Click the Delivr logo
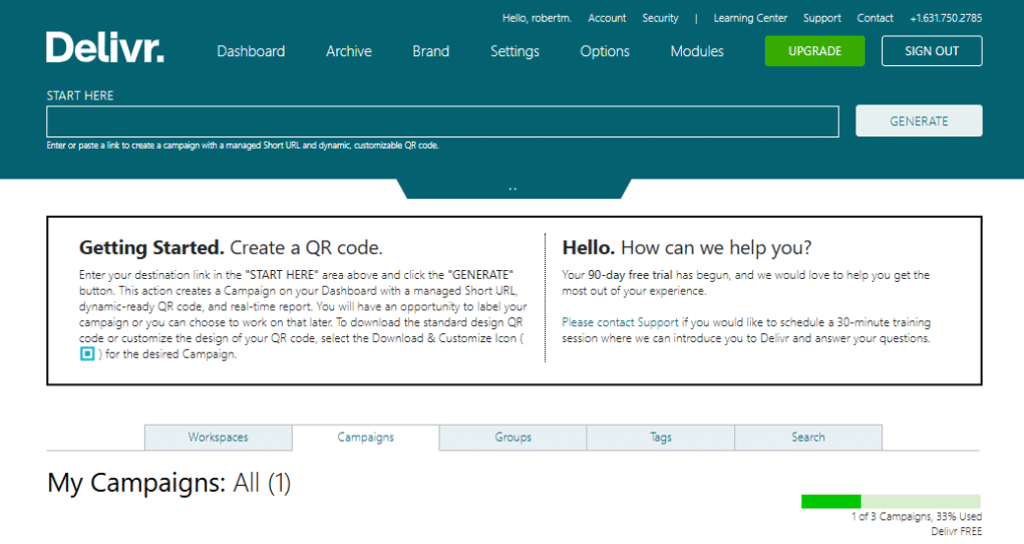 104,48
